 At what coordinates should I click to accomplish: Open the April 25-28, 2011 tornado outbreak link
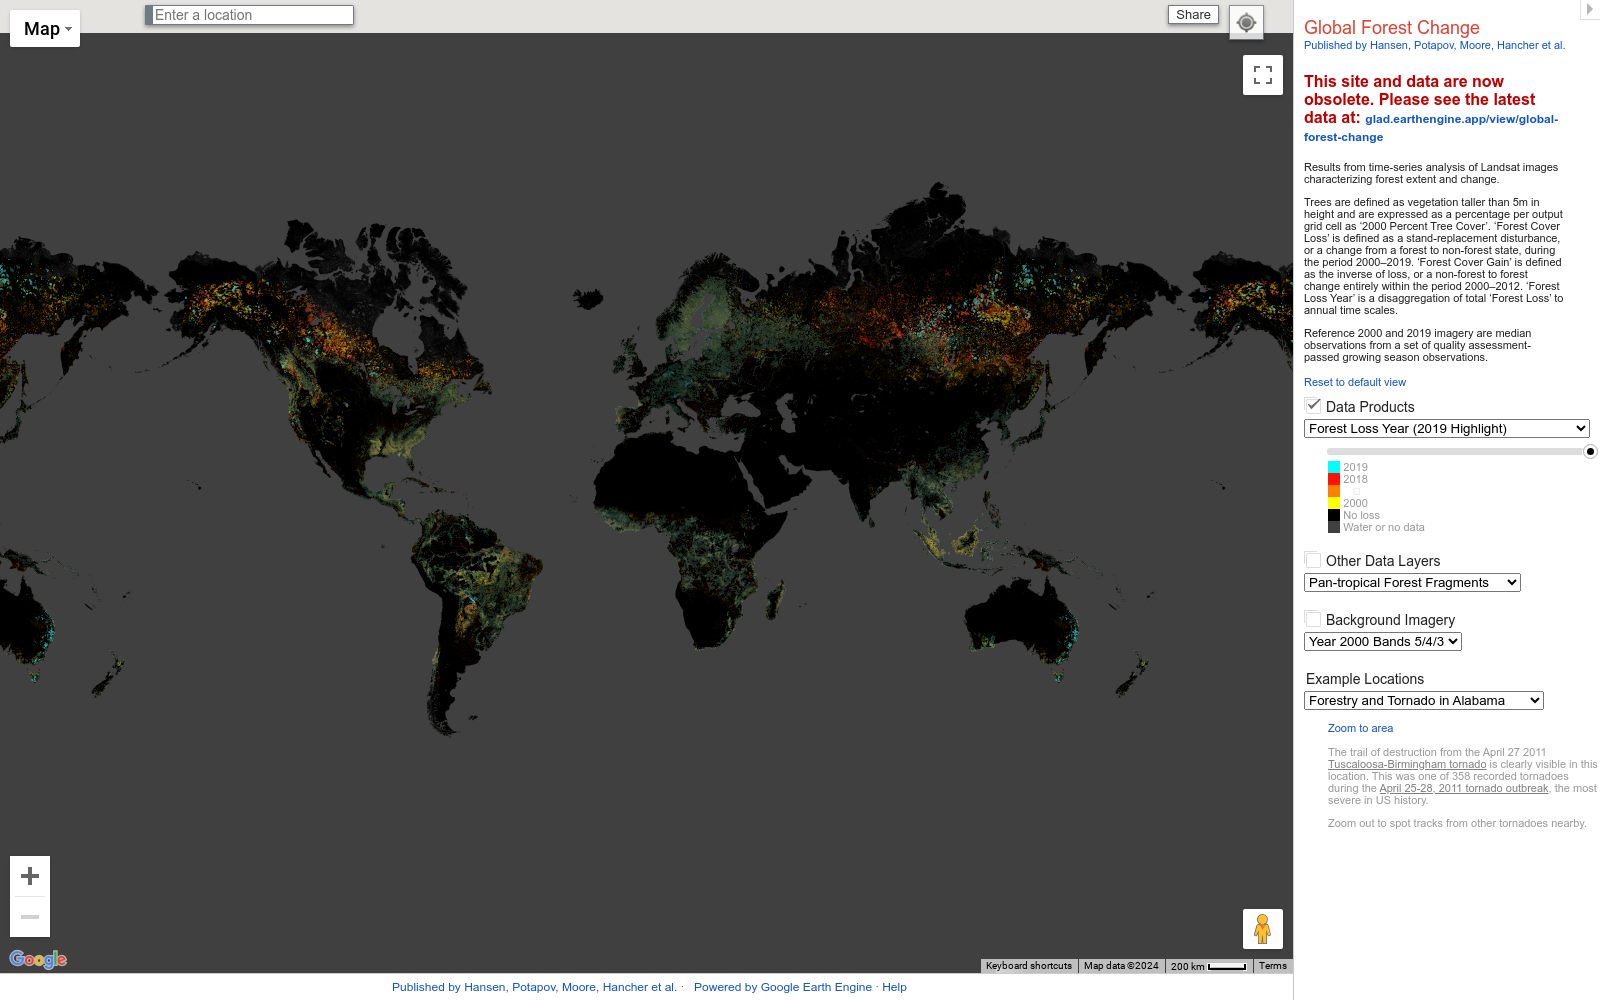(x=1464, y=788)
